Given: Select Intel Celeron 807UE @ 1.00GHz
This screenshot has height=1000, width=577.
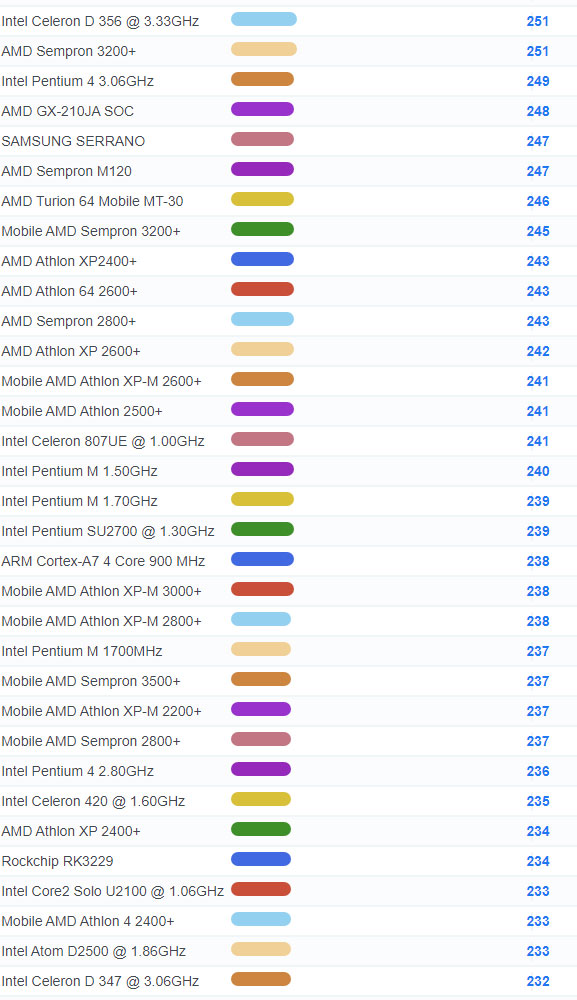Looking at the screenshot, I should pyautogui.click(x=103, y=441).
